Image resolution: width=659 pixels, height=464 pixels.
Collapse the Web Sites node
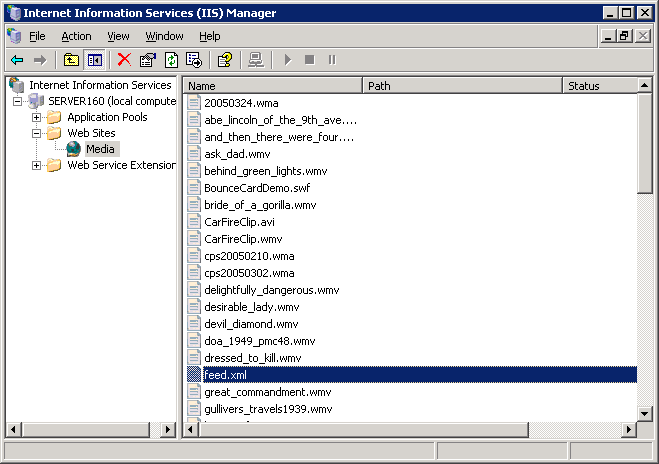pos(37,133)
